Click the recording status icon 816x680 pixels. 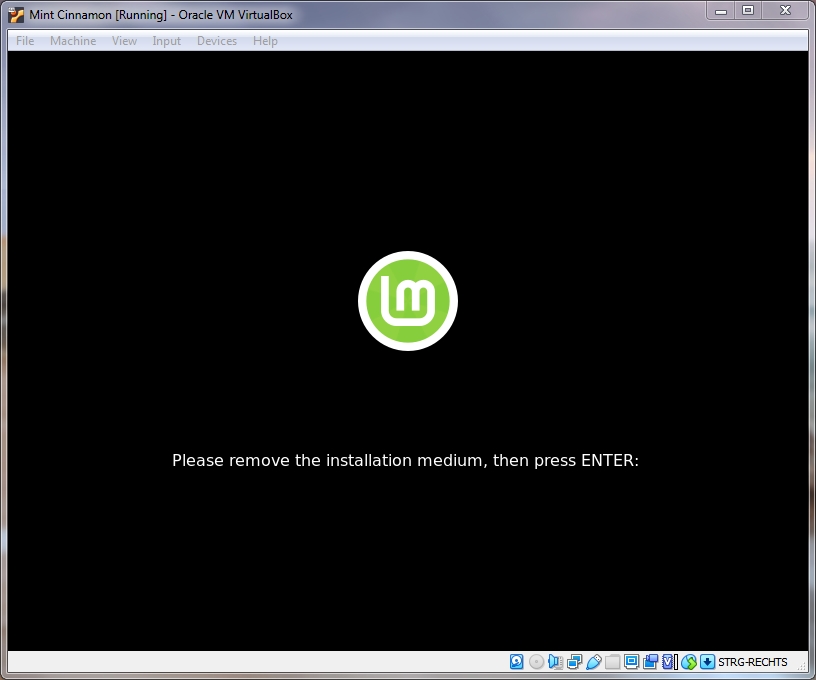coord(651,662)
